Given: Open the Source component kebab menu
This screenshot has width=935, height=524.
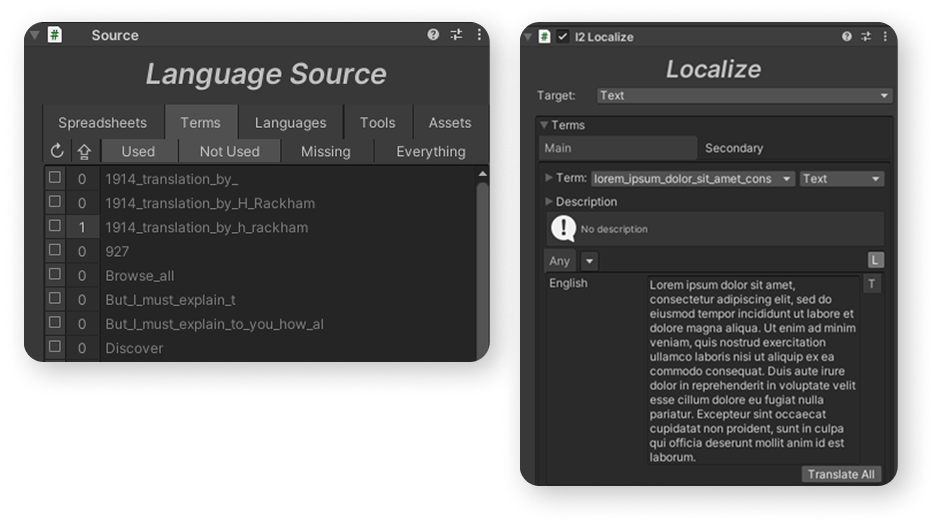Looking at the screenshot, I should pyautogui.click(x=479, y=35).
